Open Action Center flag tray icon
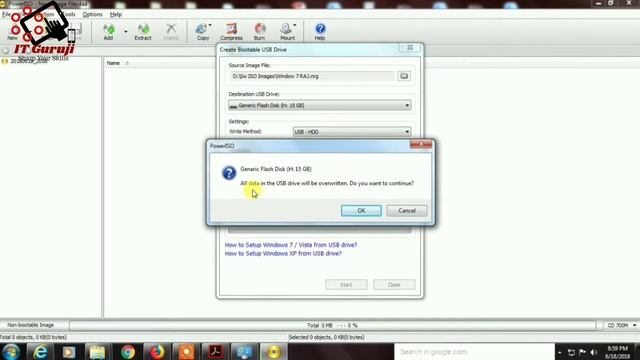 tap(582, 352)
